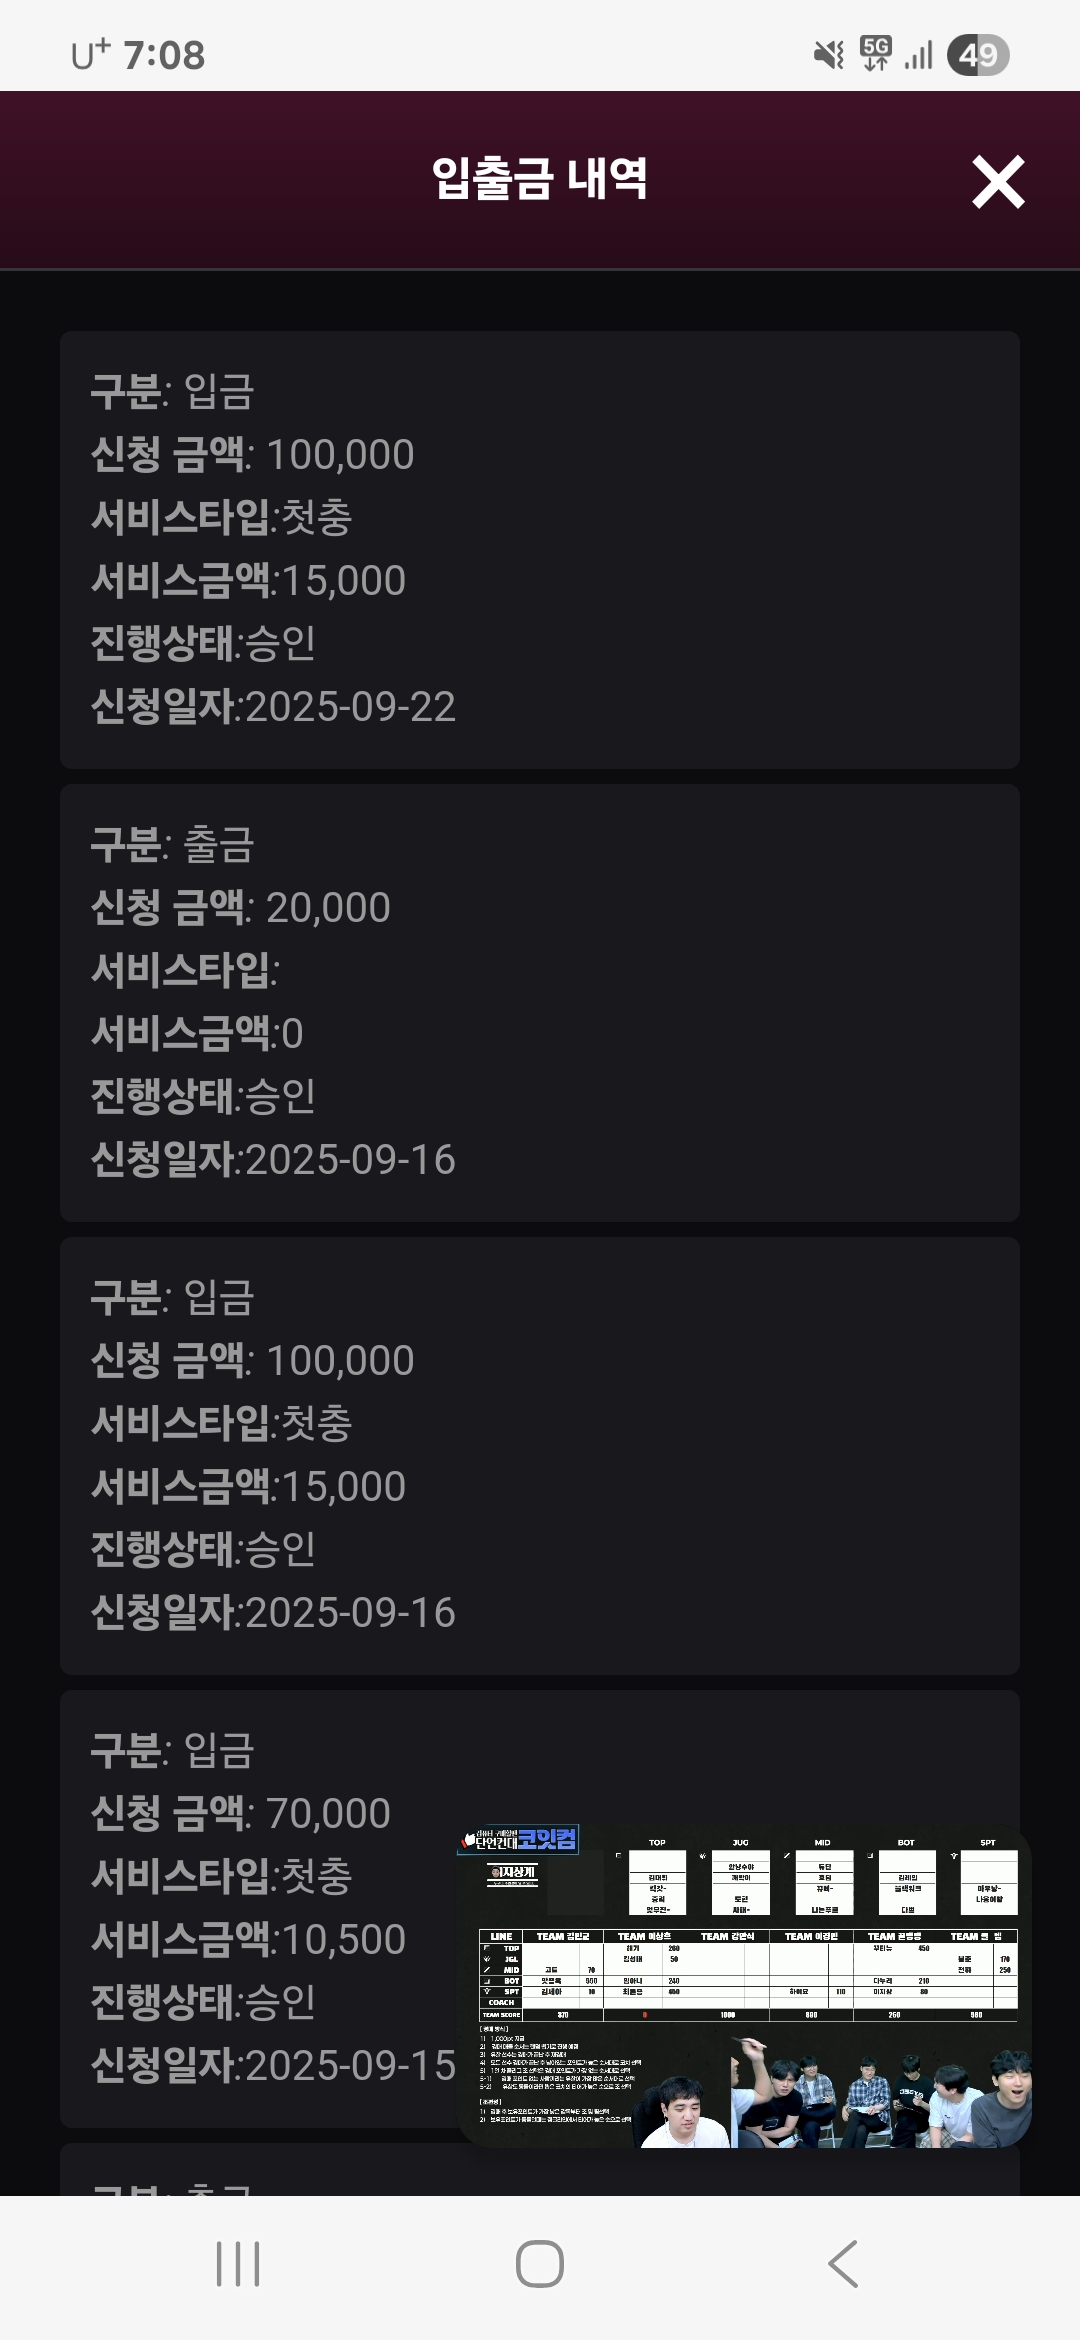Image resolution: width=1080 pixels, height=2340 pixels.
Task: Tap the 10,500 service amount line
Action: pyautogui.click(x=248, y=1940)
